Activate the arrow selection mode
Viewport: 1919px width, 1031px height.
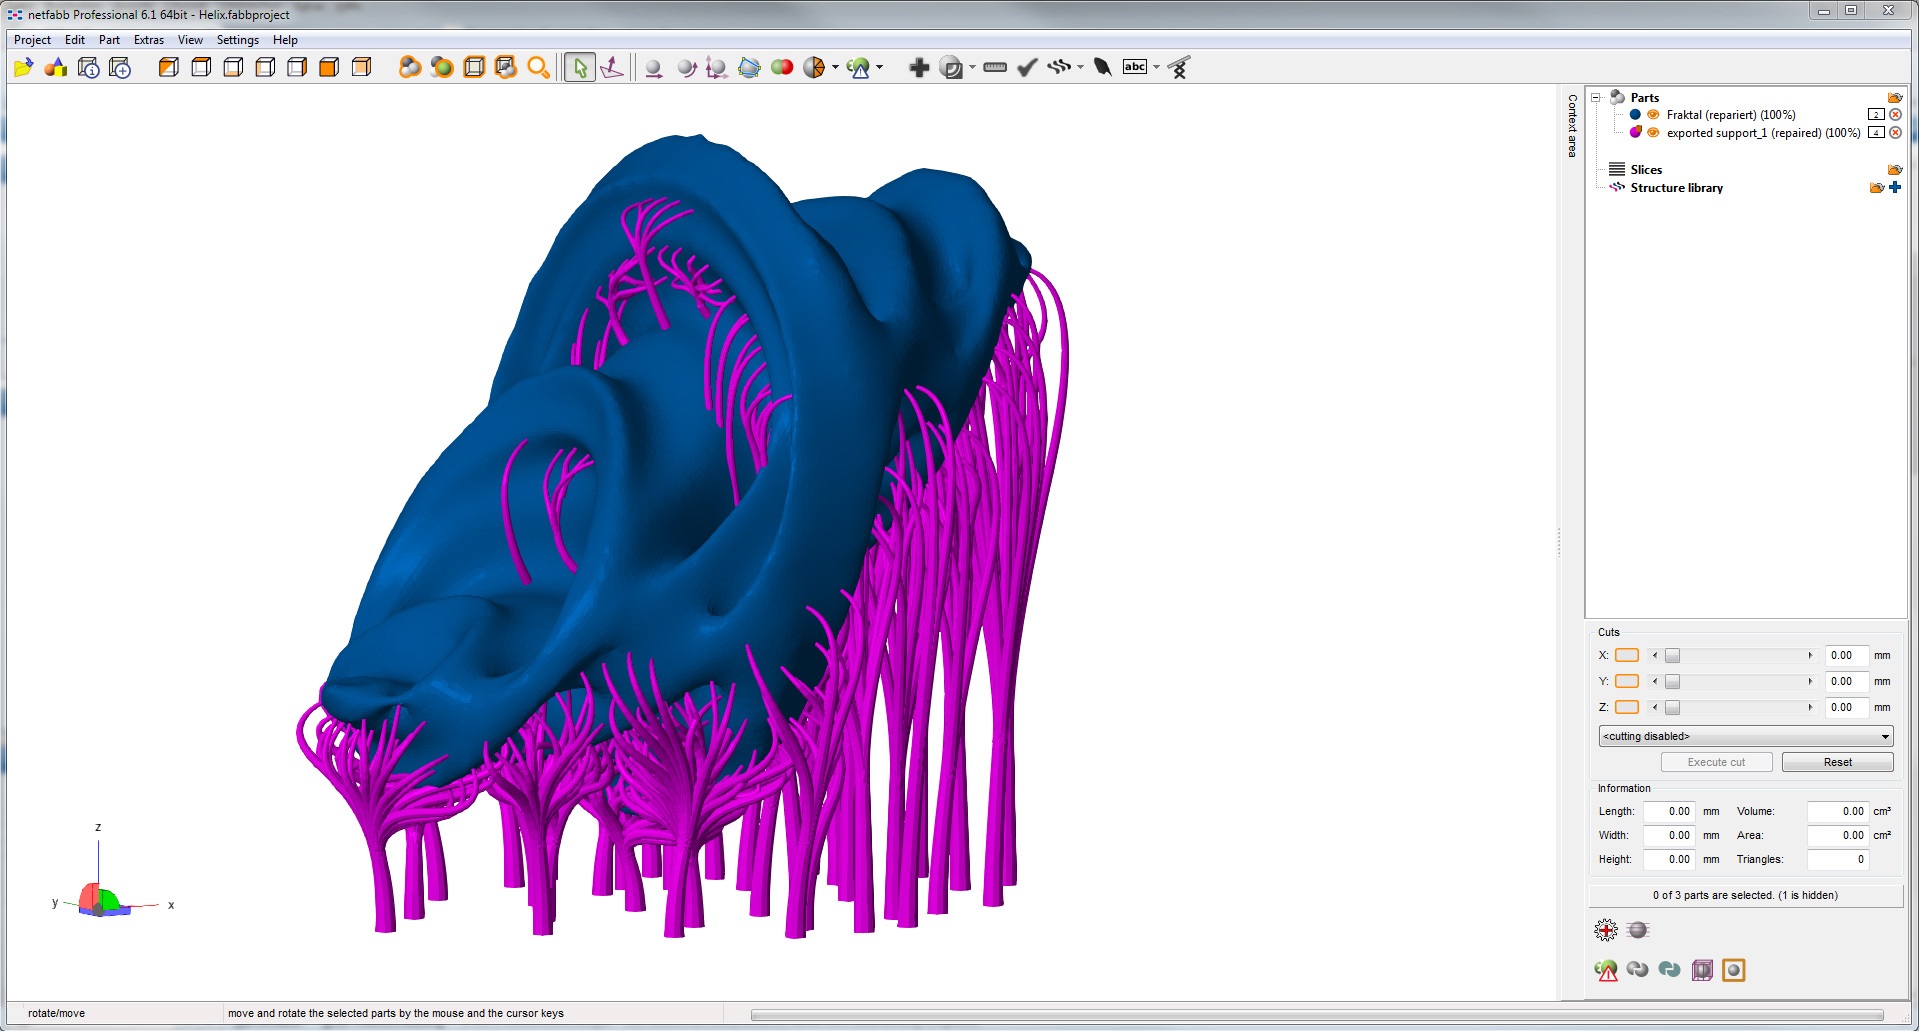pos(580,67)
